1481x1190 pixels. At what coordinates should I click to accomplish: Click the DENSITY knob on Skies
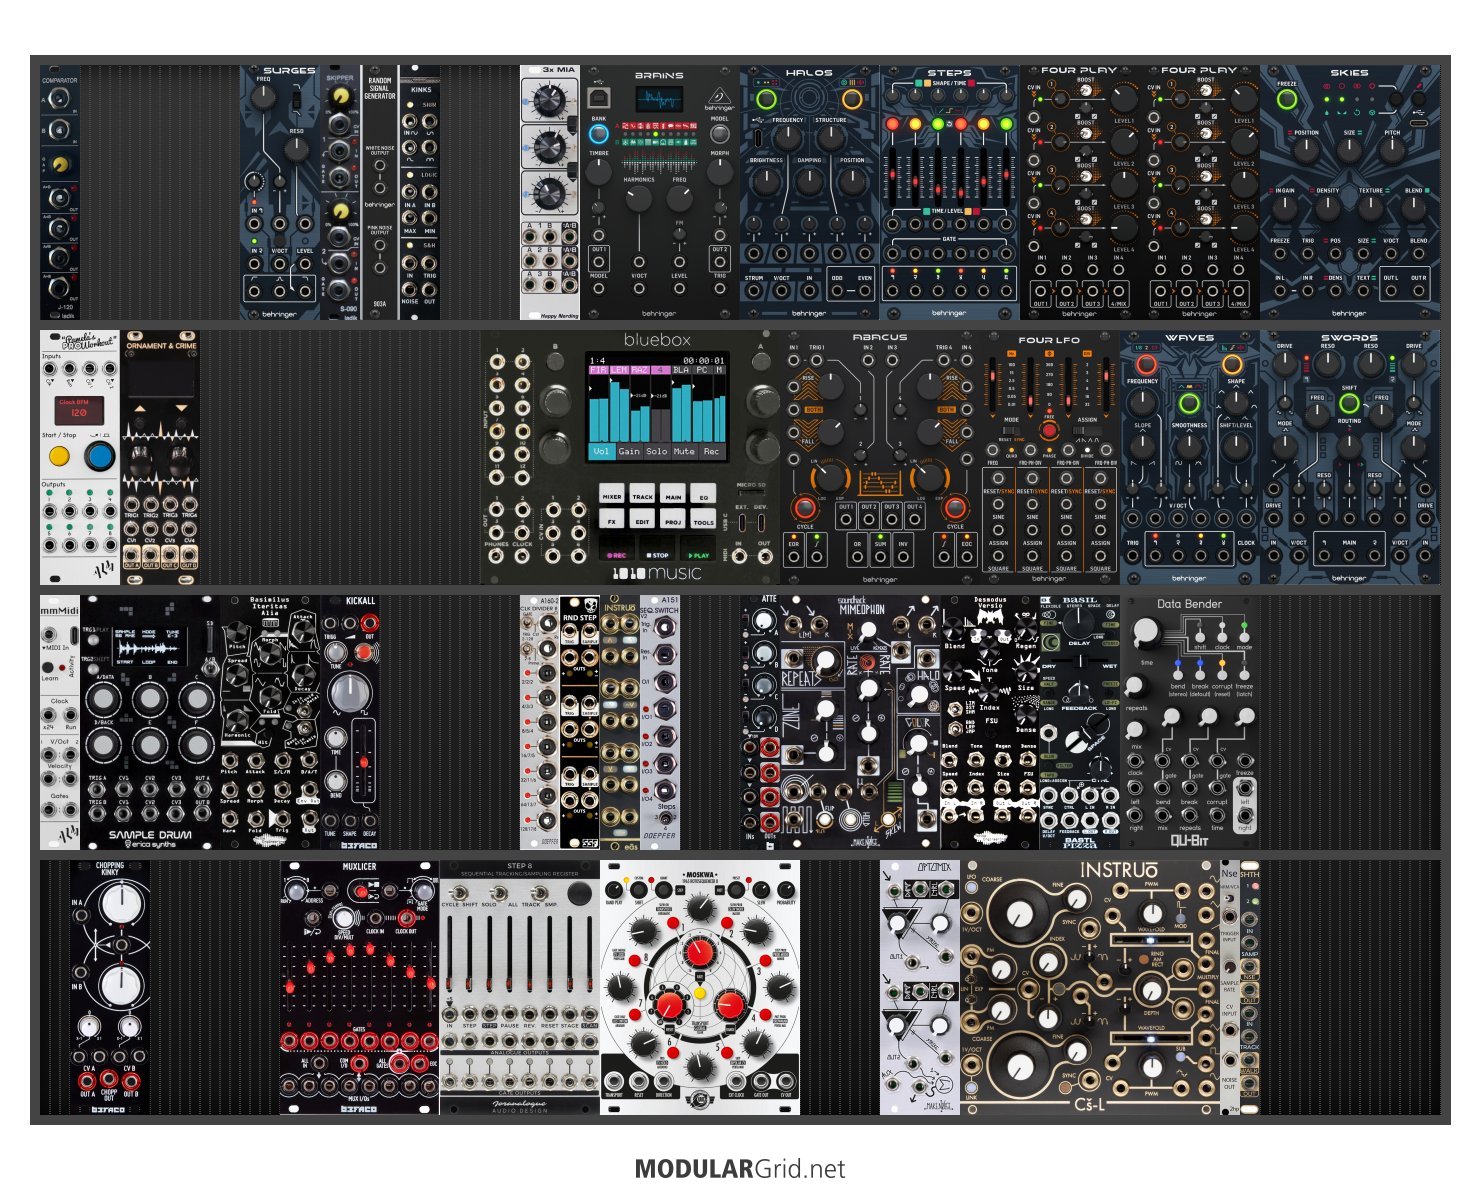click(x=1327, y=209)
